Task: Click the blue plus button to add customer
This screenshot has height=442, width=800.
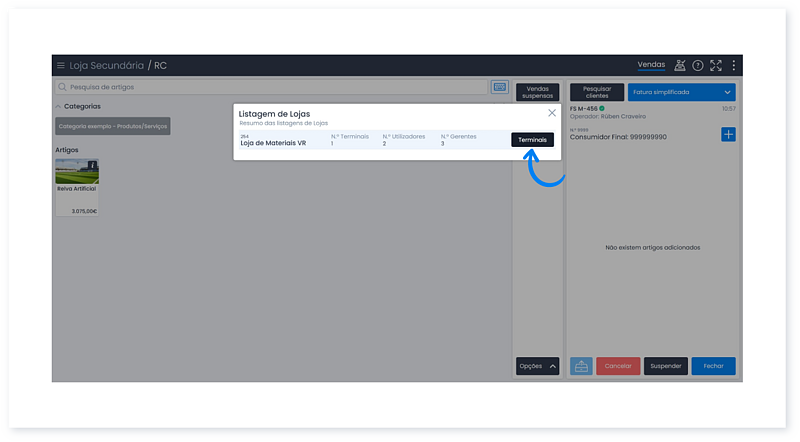Action: [x=728, y=134]
